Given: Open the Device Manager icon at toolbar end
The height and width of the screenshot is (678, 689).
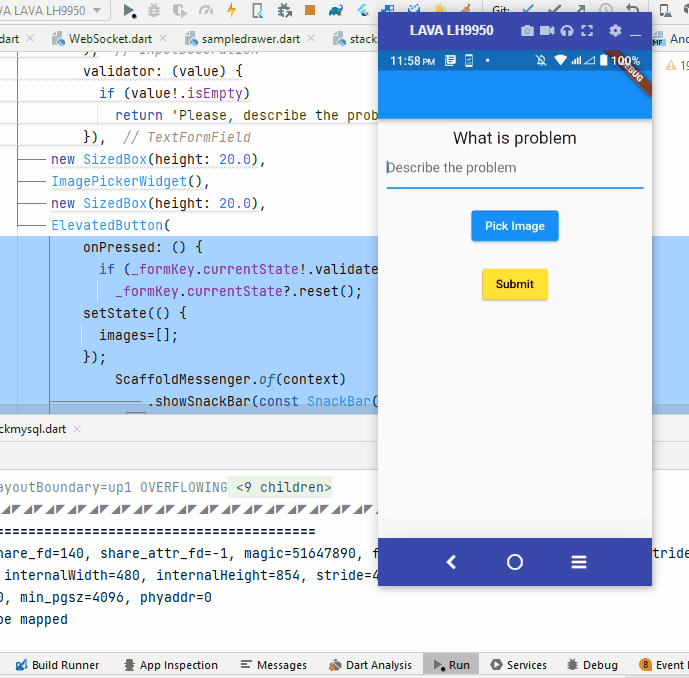Looking at the screenshot, I should click(665, 10).
